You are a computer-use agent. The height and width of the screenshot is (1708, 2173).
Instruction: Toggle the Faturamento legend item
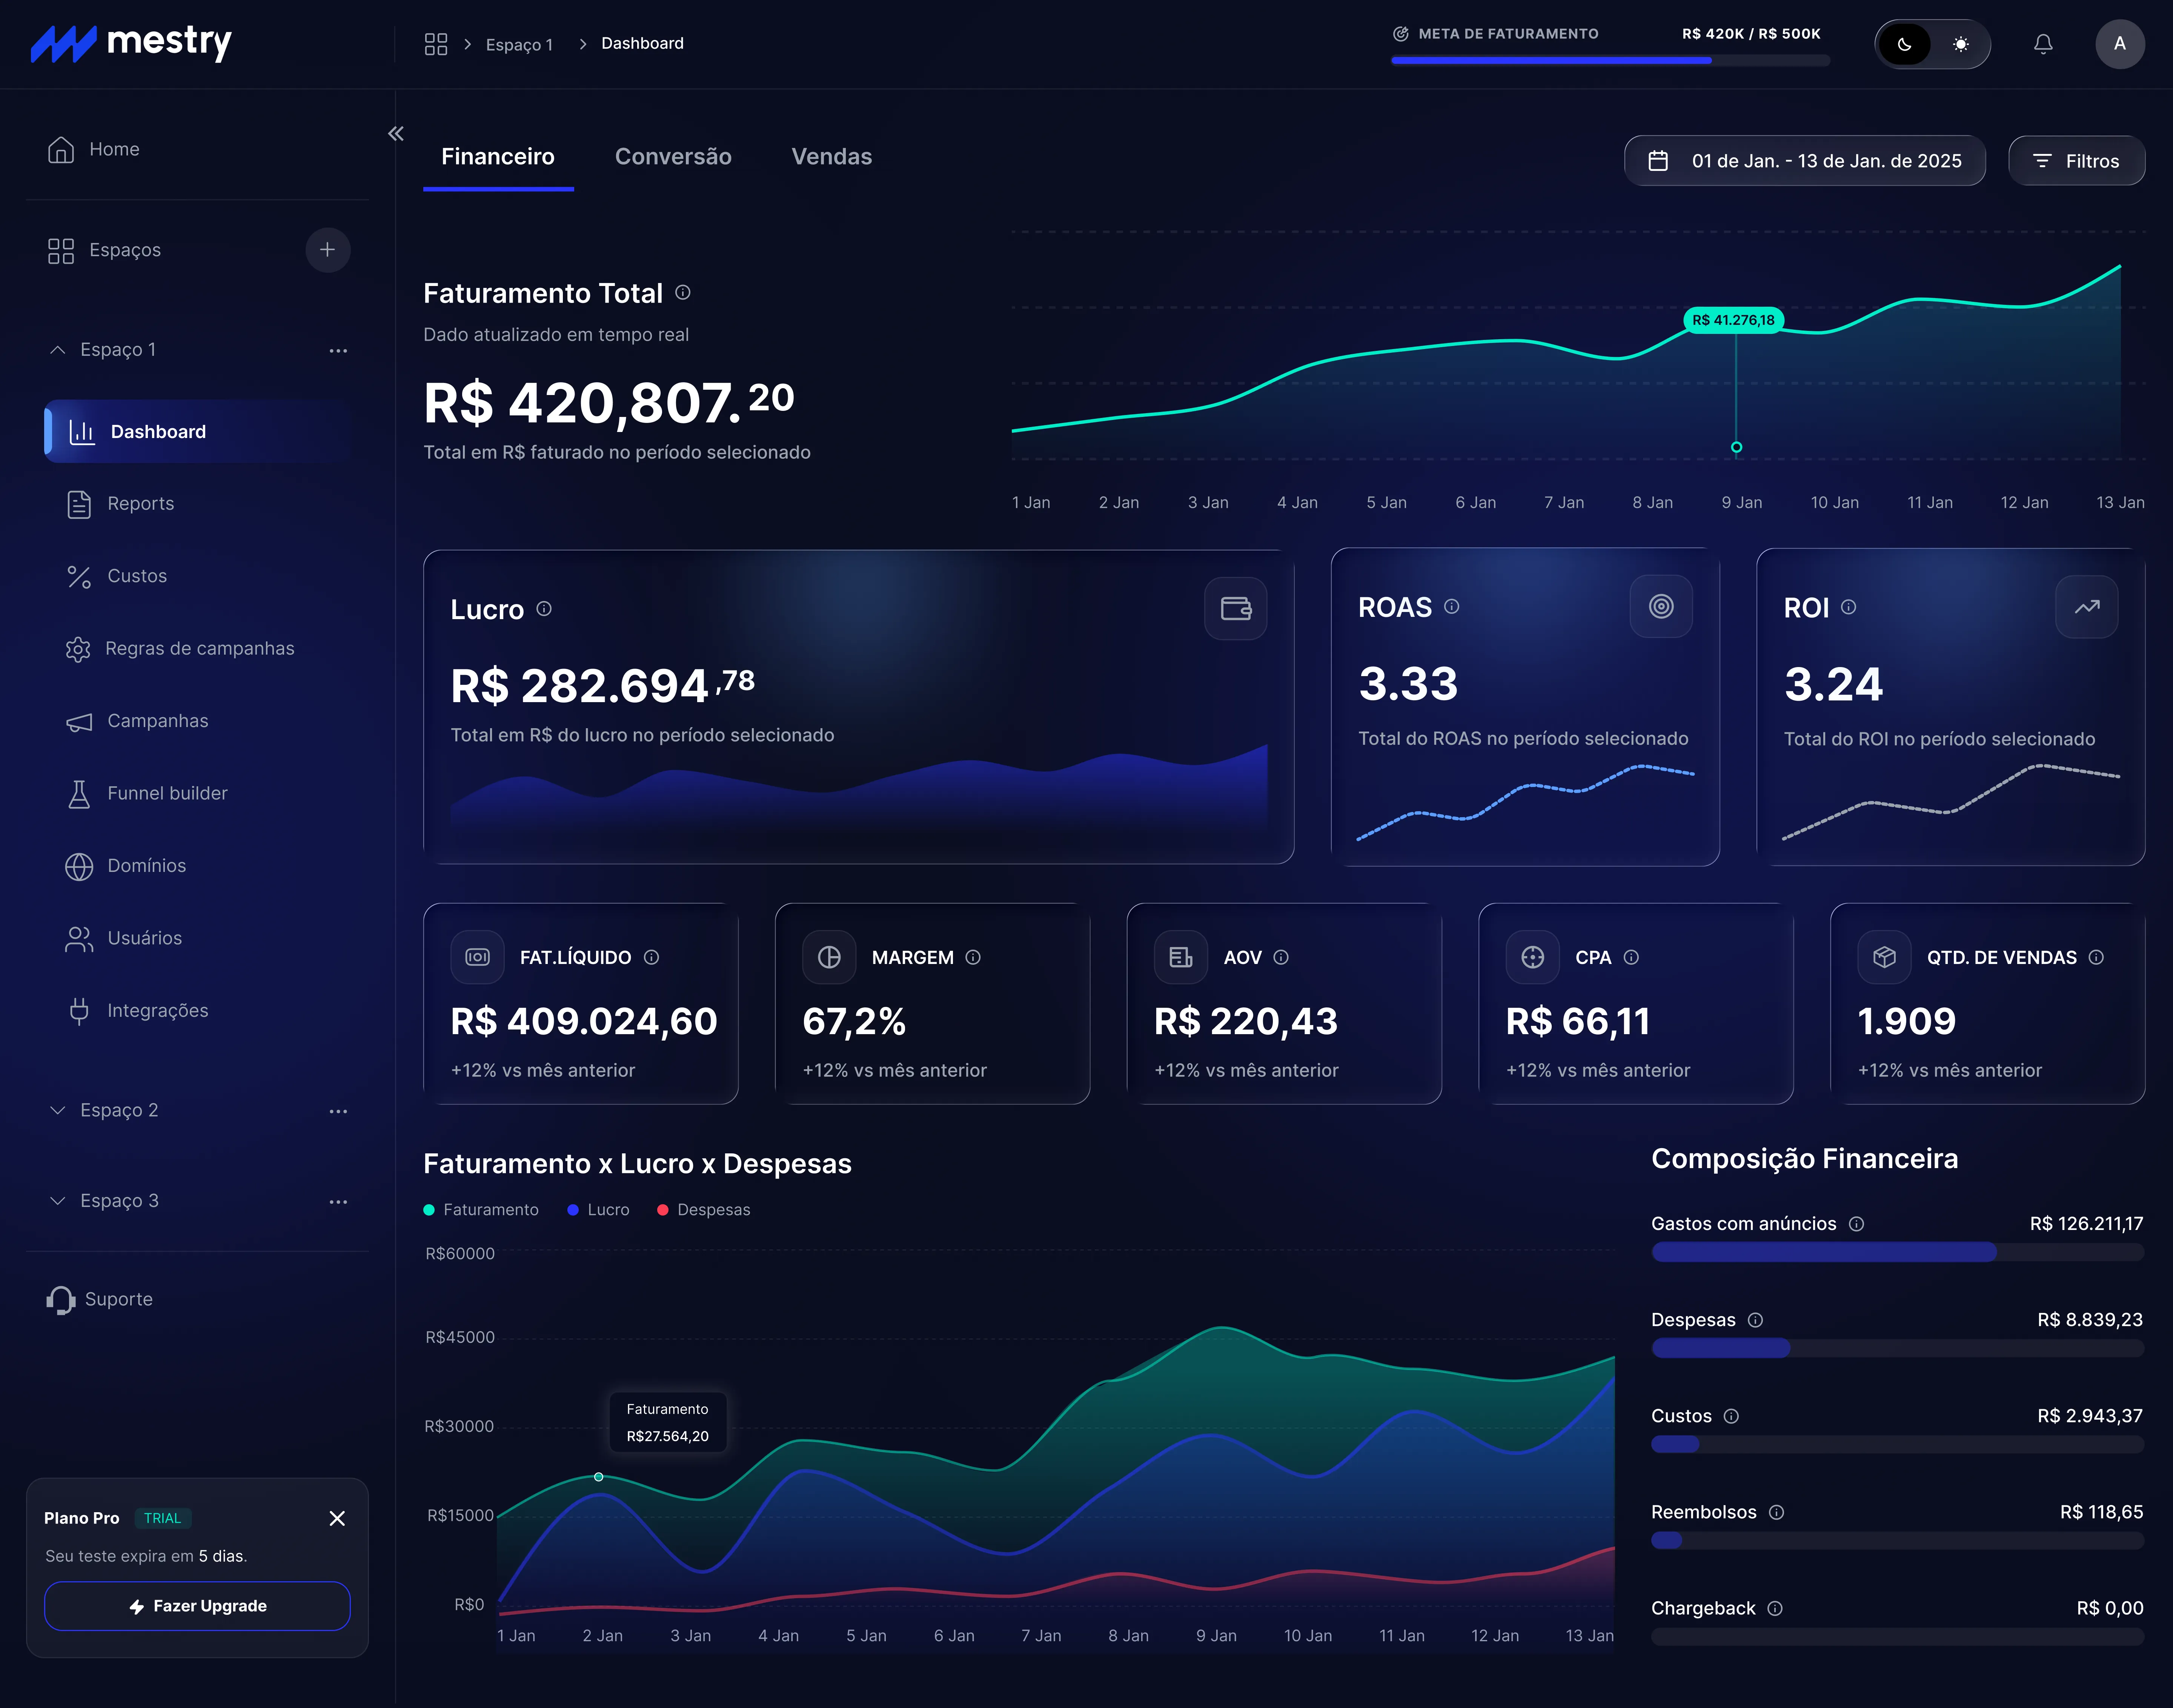pyautogui.click(x=482, y=1209)
